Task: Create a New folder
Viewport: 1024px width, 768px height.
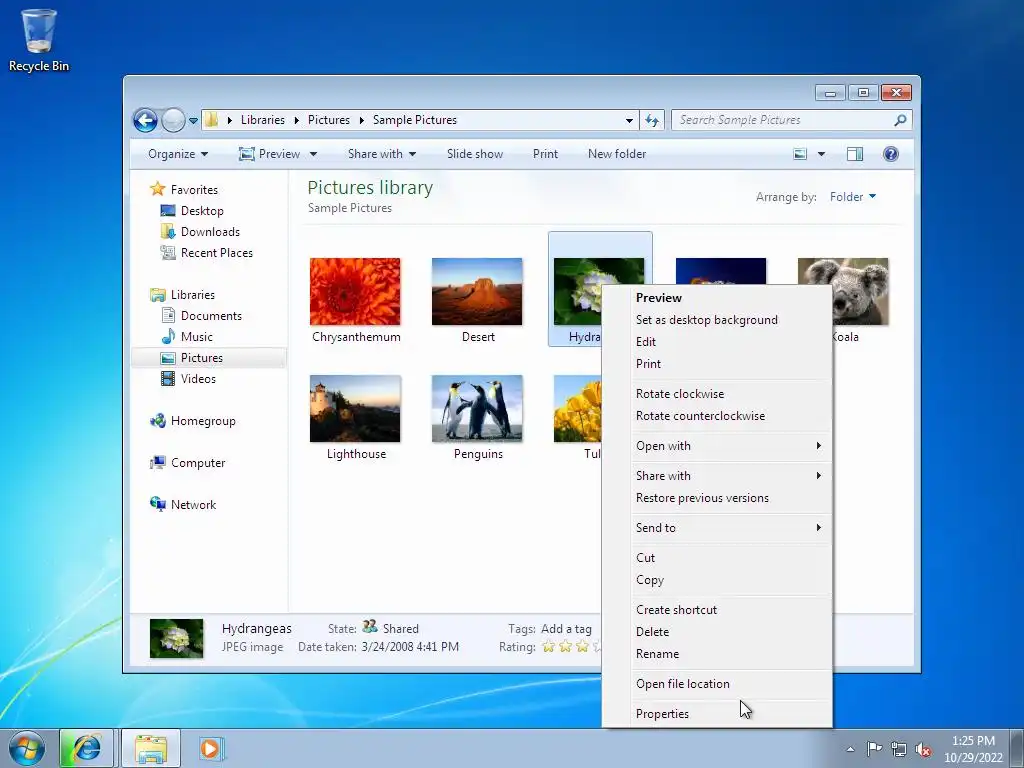Action: (x=616, y=154)
